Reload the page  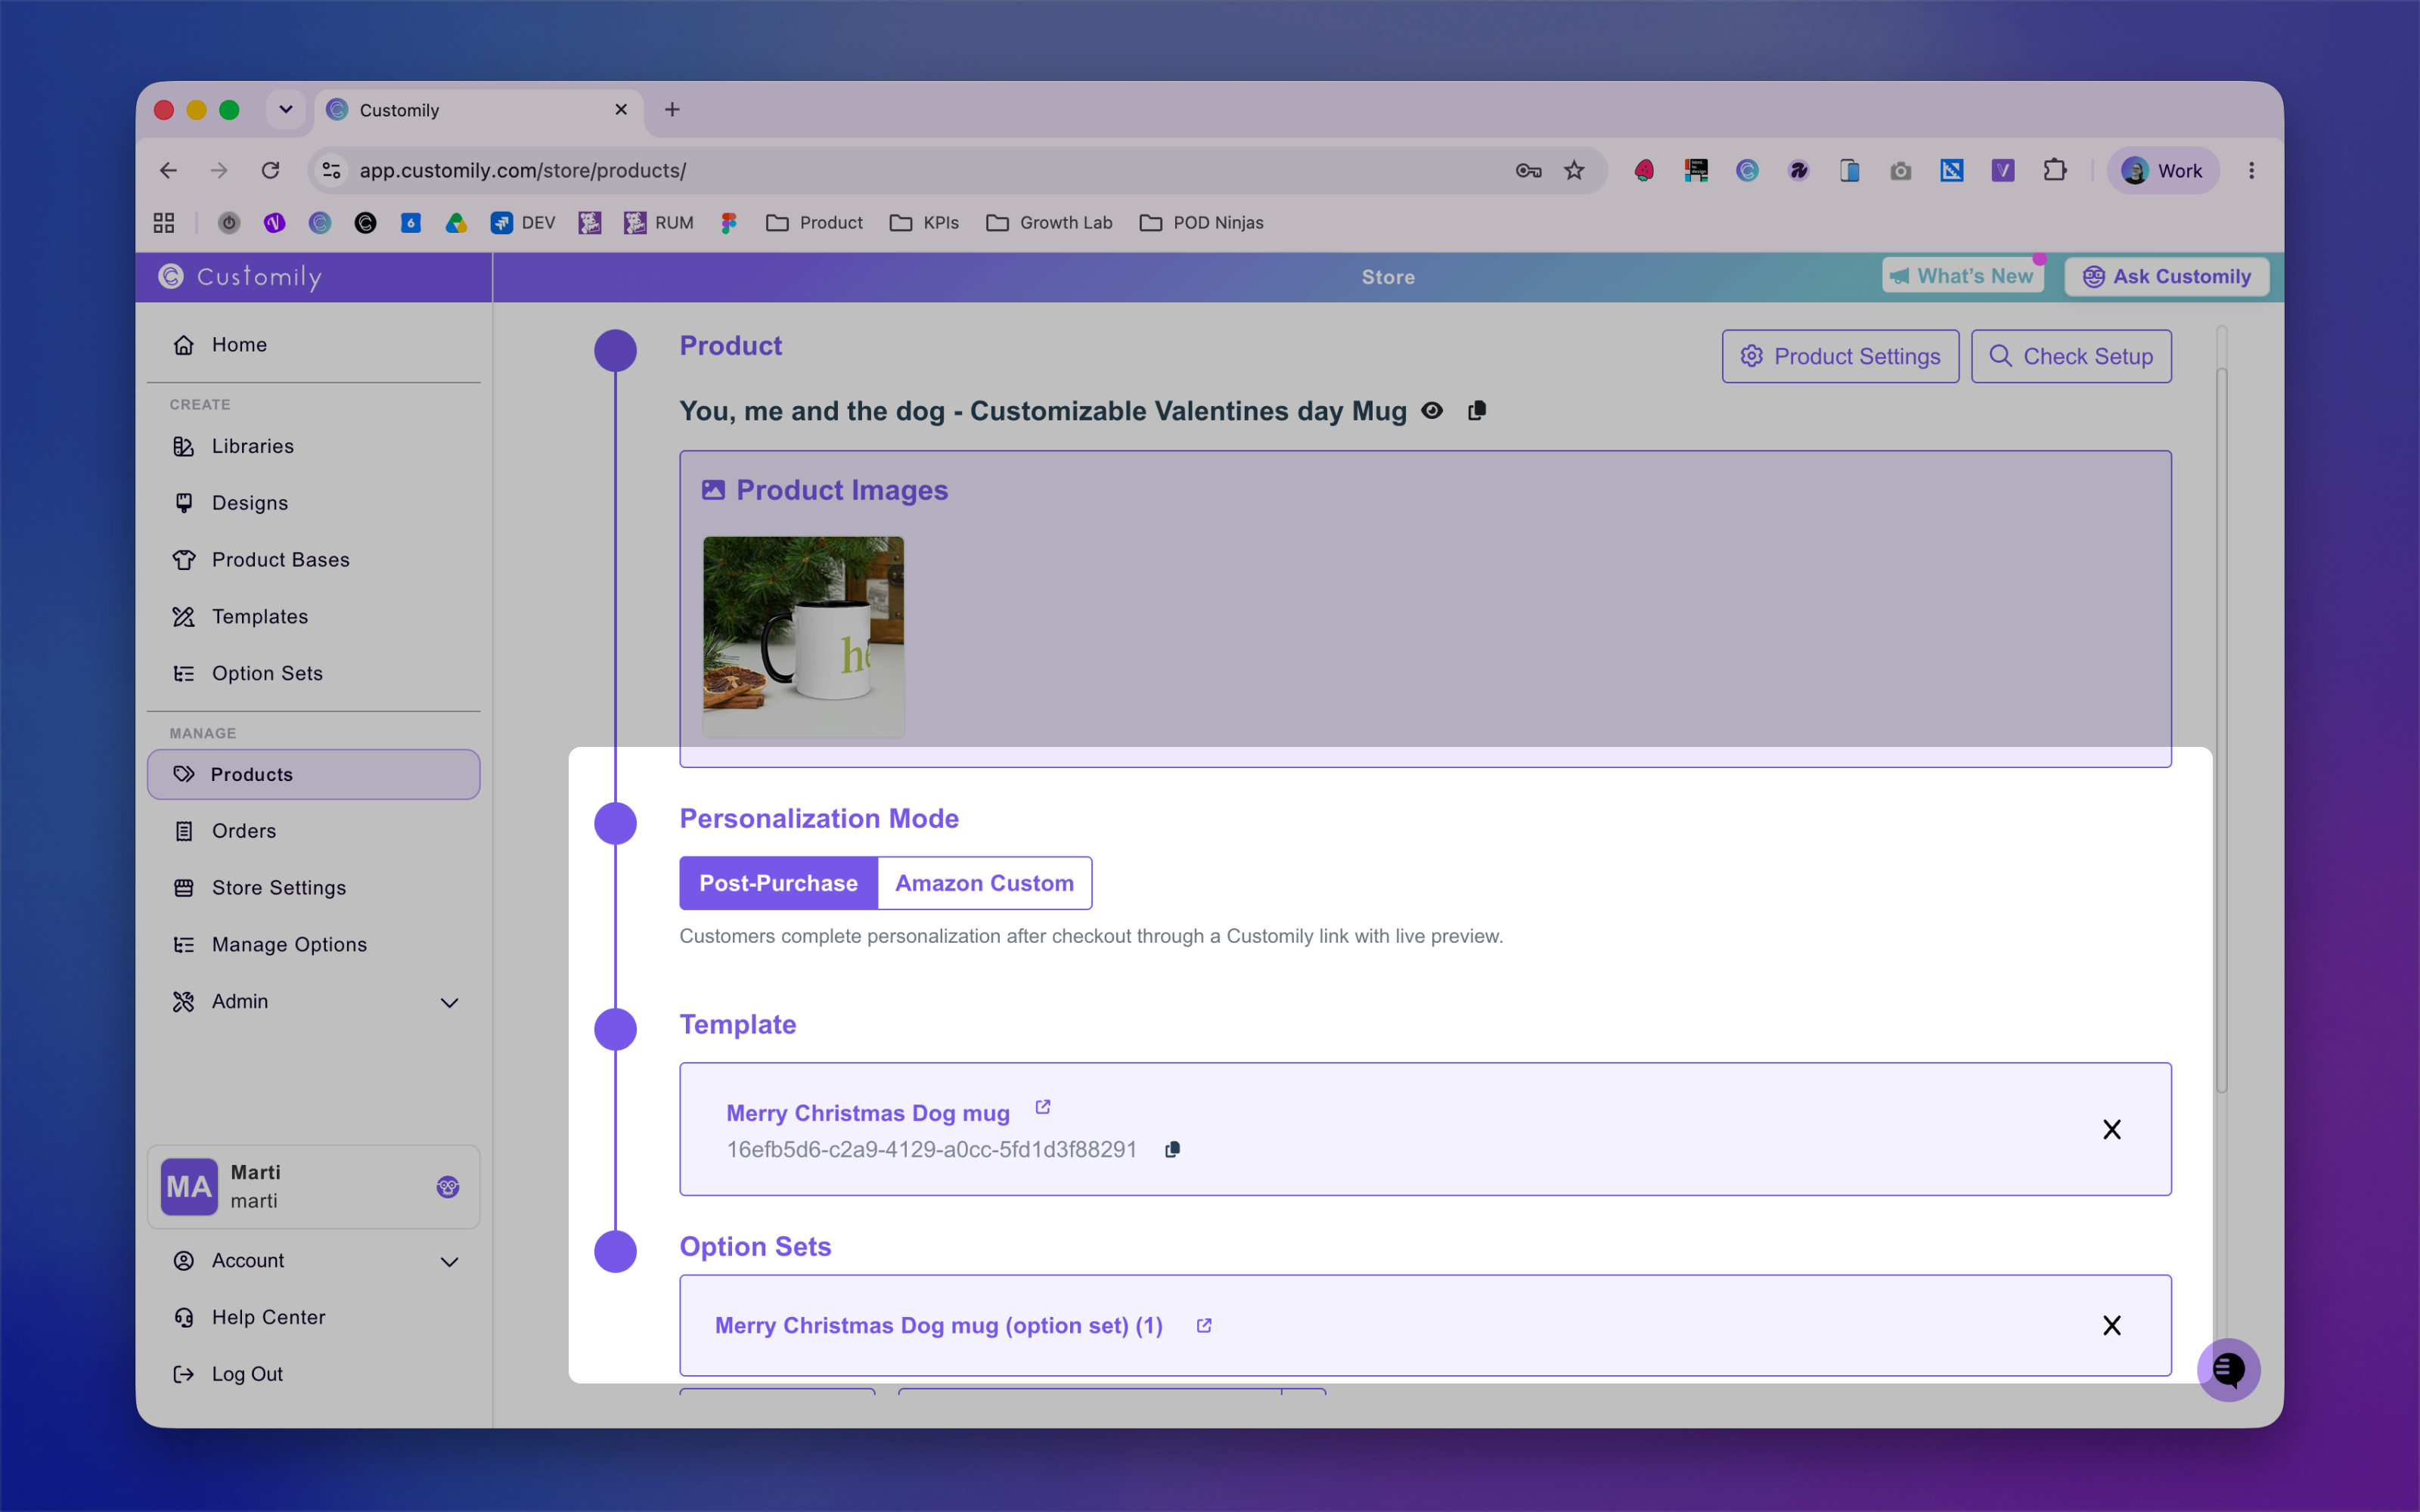[x=270, y=171]
